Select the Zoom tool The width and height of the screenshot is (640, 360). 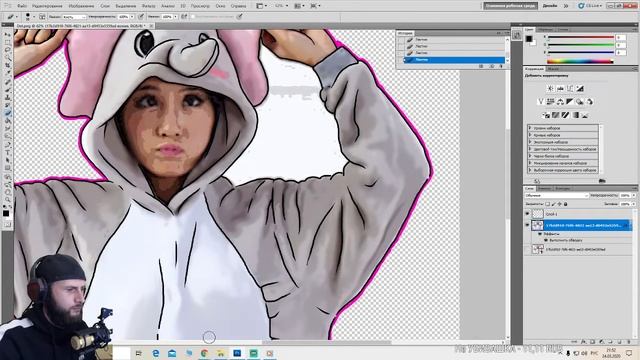tap(8, 200)
